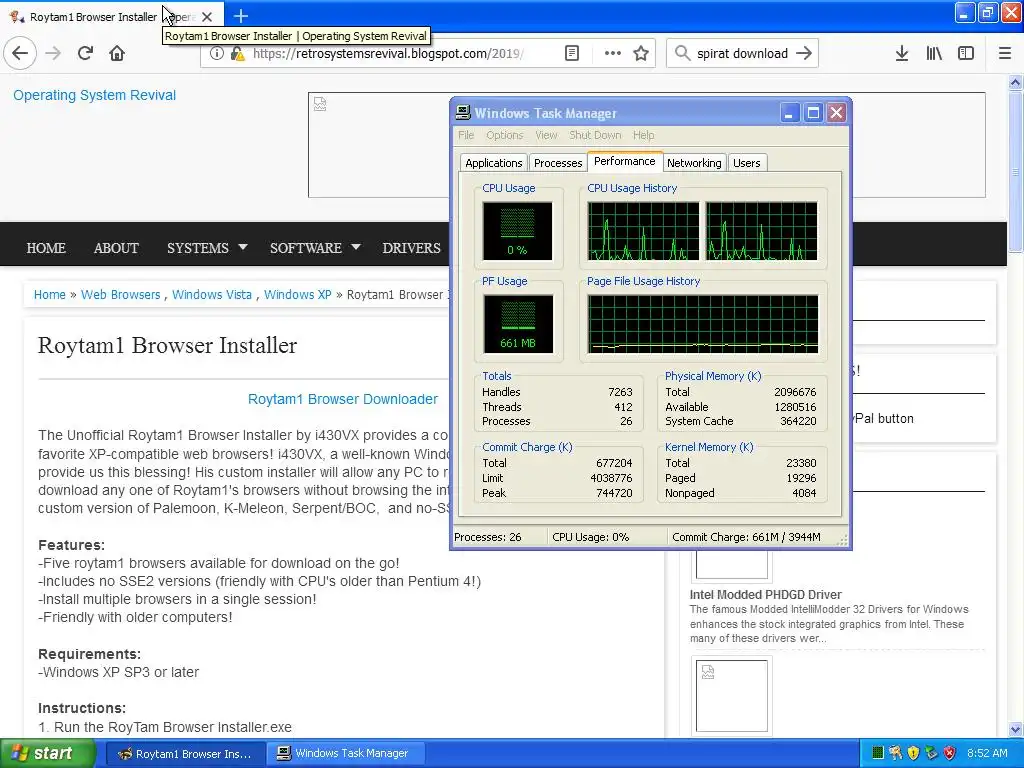Click the 'Commit Charge: 661M / 3944M' status text
This screenshot has width=1024, height=768.
click(x=746, y=537)
